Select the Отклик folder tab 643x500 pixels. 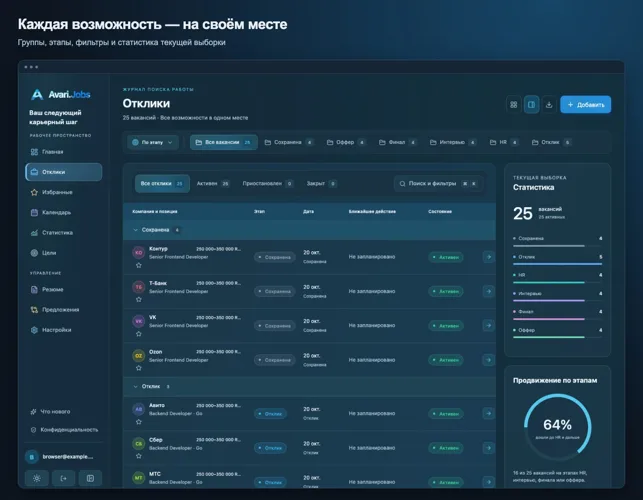click(551, 142)
